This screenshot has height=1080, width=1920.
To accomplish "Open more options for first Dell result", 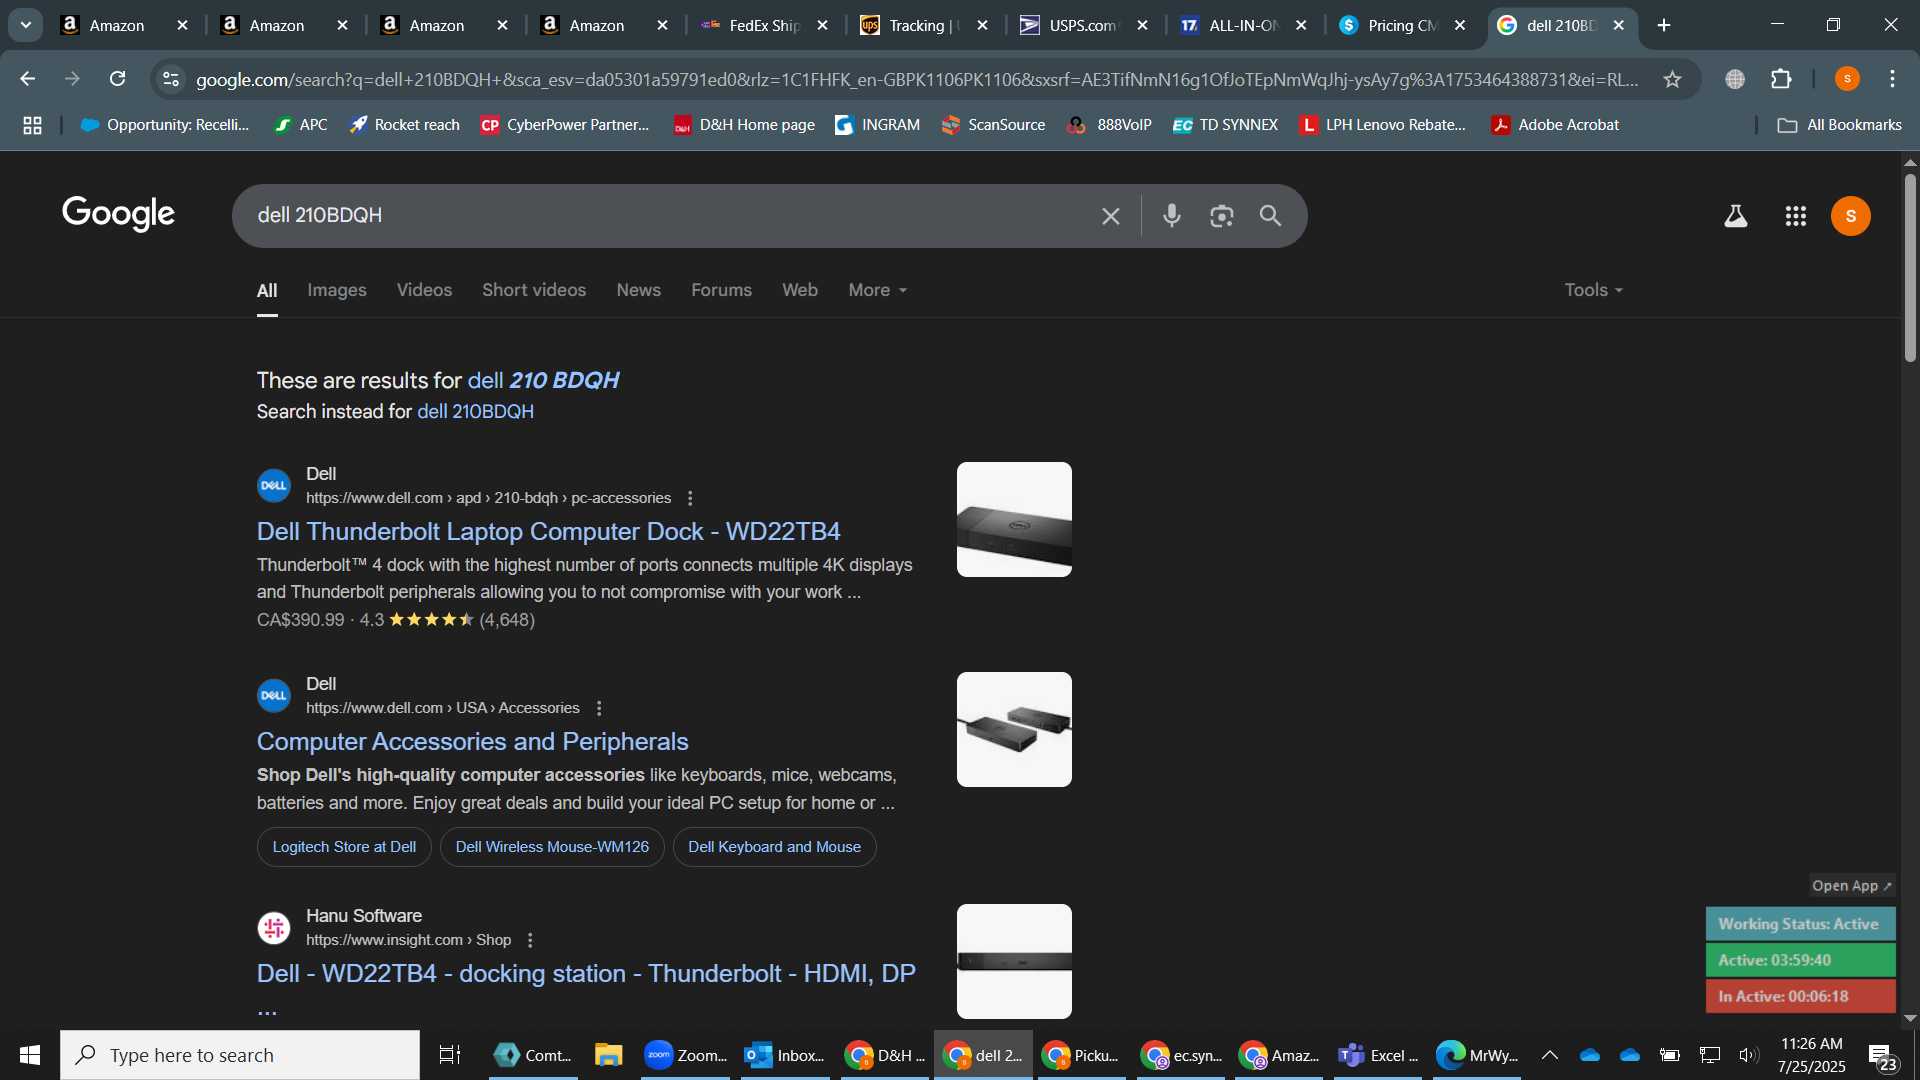I will tap(690, 498).
